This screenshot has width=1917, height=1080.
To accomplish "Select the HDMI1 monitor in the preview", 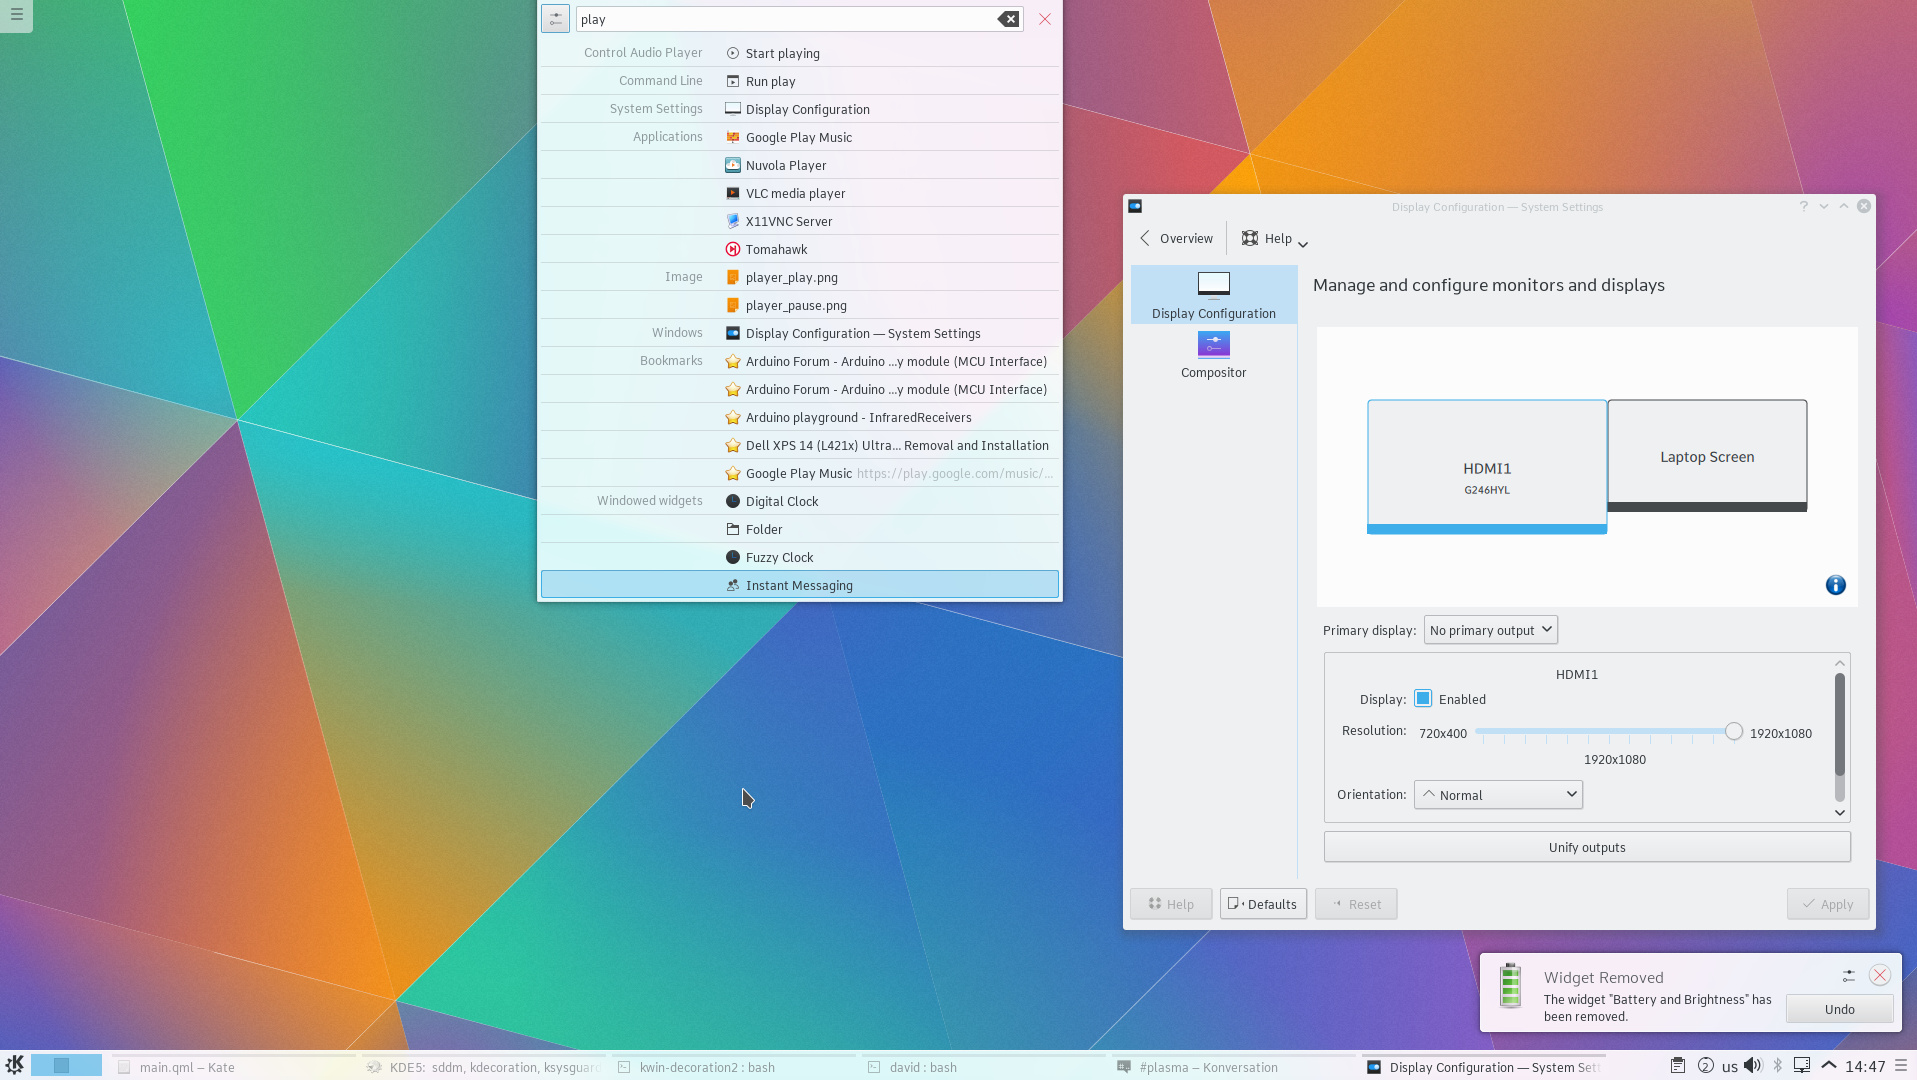I will point(1487,467).
